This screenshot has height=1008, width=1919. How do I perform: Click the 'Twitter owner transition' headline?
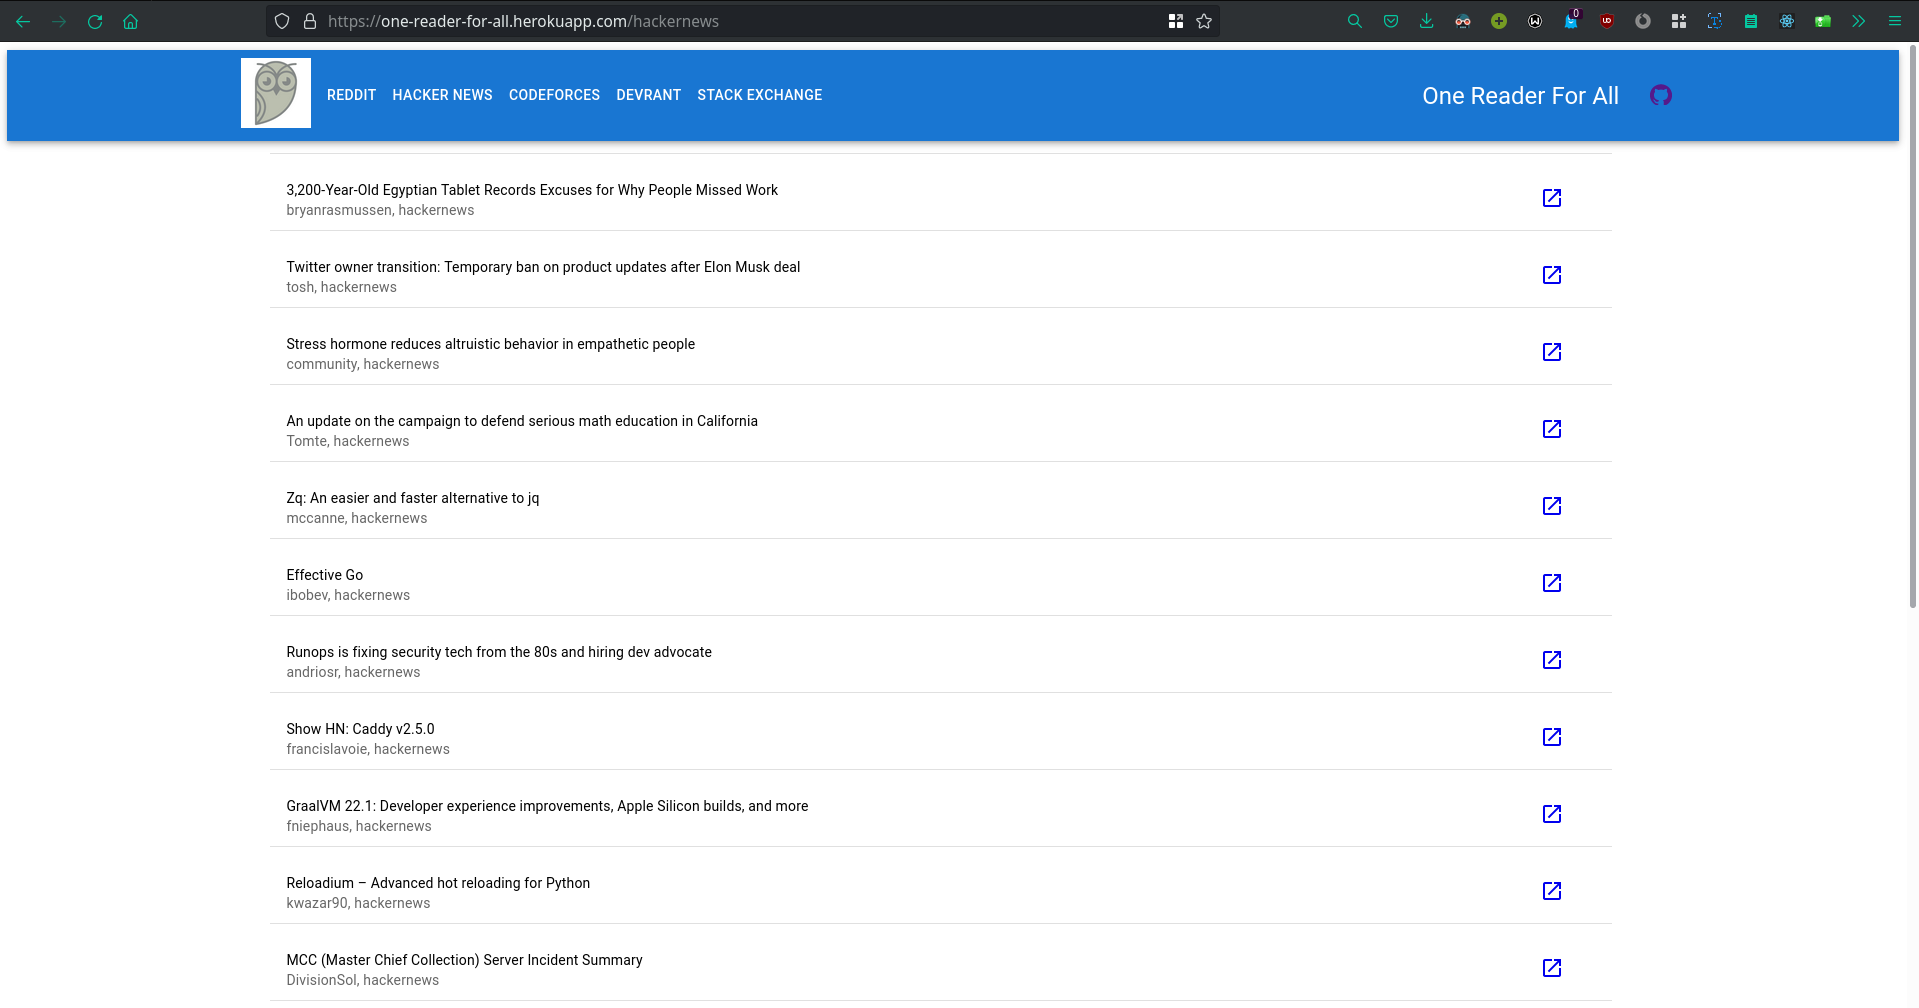pos(543,267)
